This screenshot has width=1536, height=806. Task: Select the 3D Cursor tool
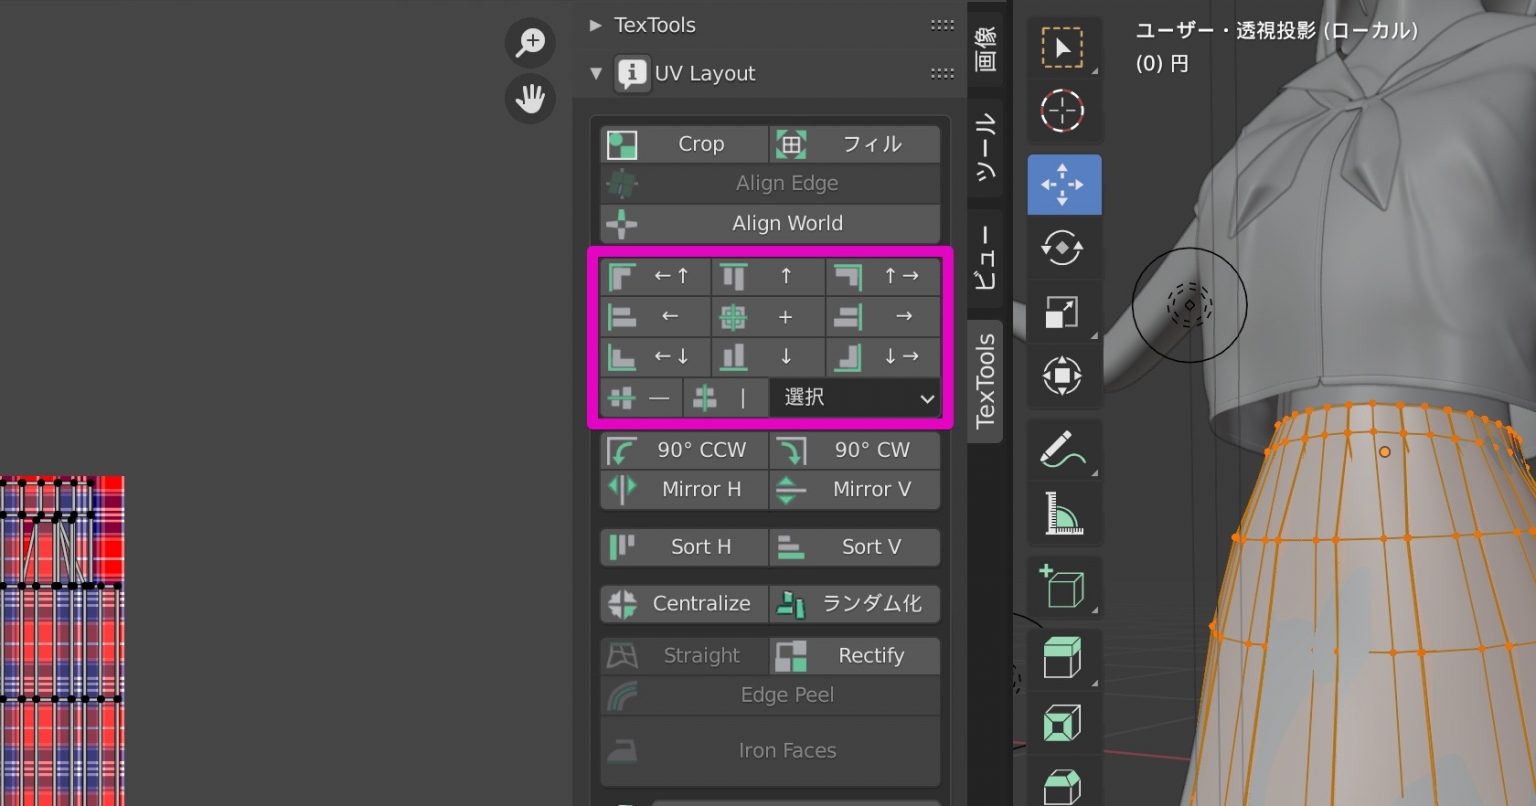(1064, 111)
